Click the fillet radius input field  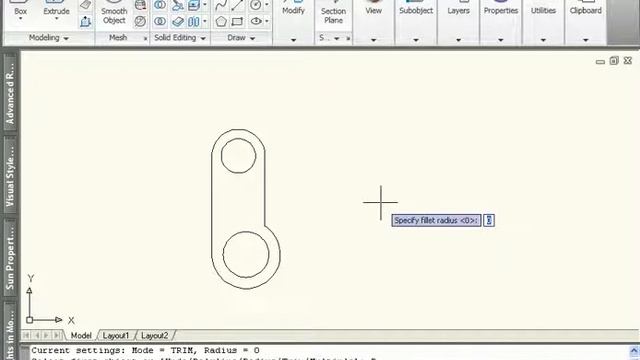[489, 220]
